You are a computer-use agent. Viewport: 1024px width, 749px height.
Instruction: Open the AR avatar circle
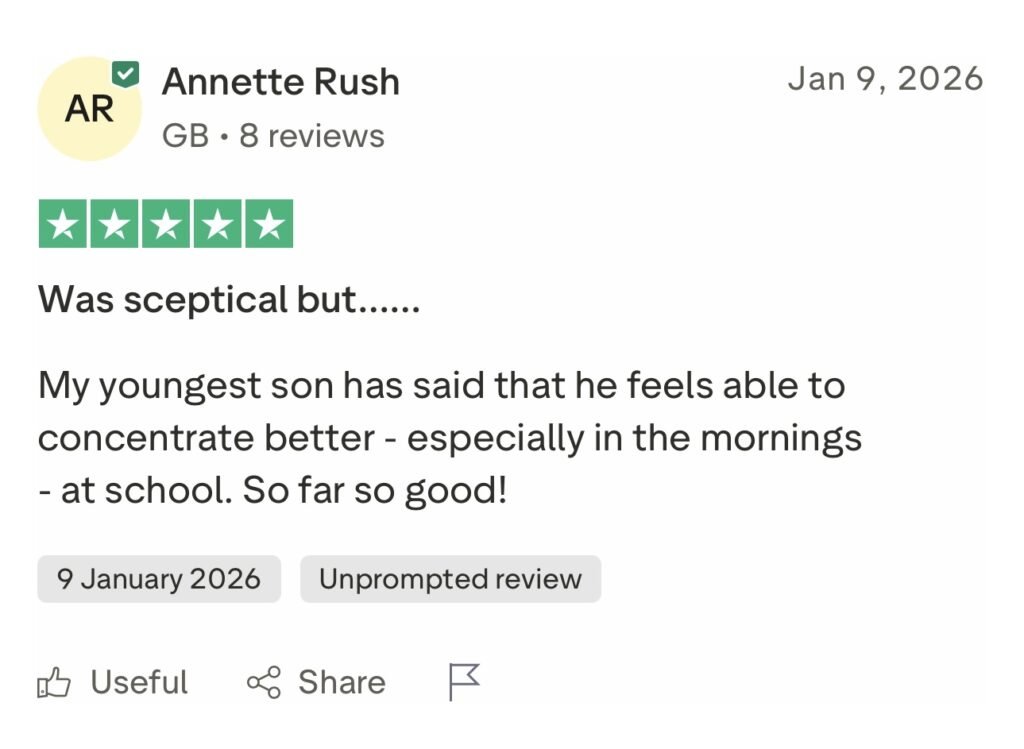(88, 109)
